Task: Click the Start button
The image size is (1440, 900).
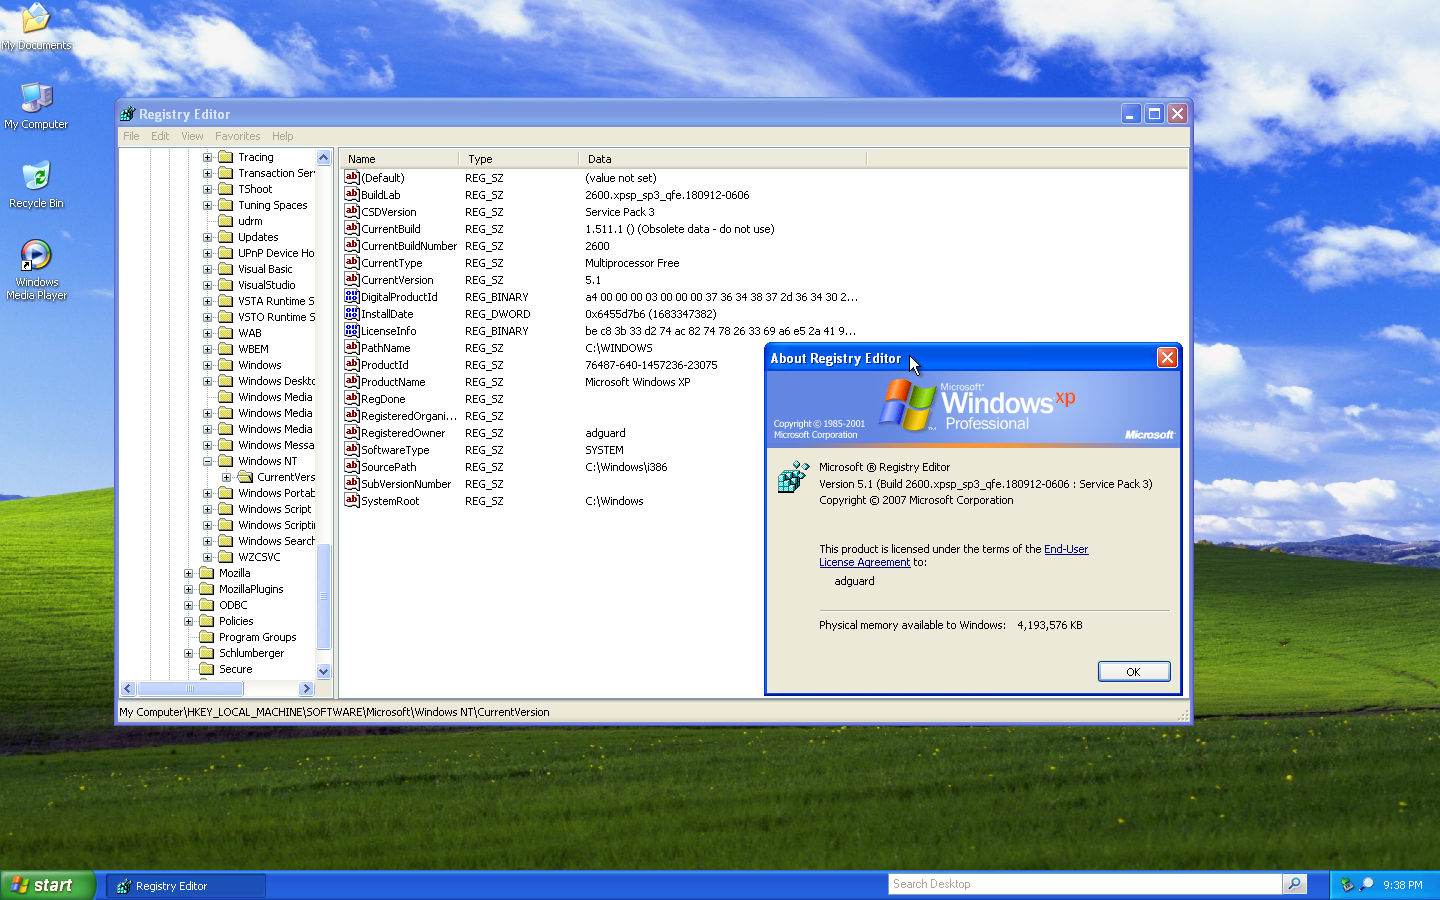Action: point(48,885)
